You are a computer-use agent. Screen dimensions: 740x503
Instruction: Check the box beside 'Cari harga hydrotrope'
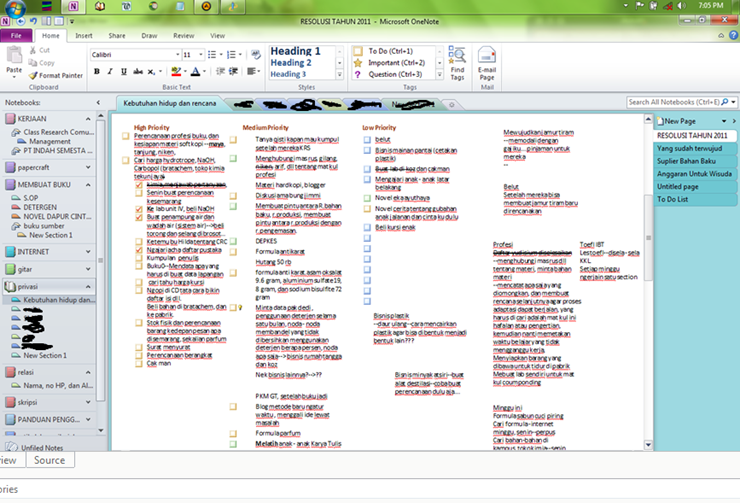click(x=126, y=160)
